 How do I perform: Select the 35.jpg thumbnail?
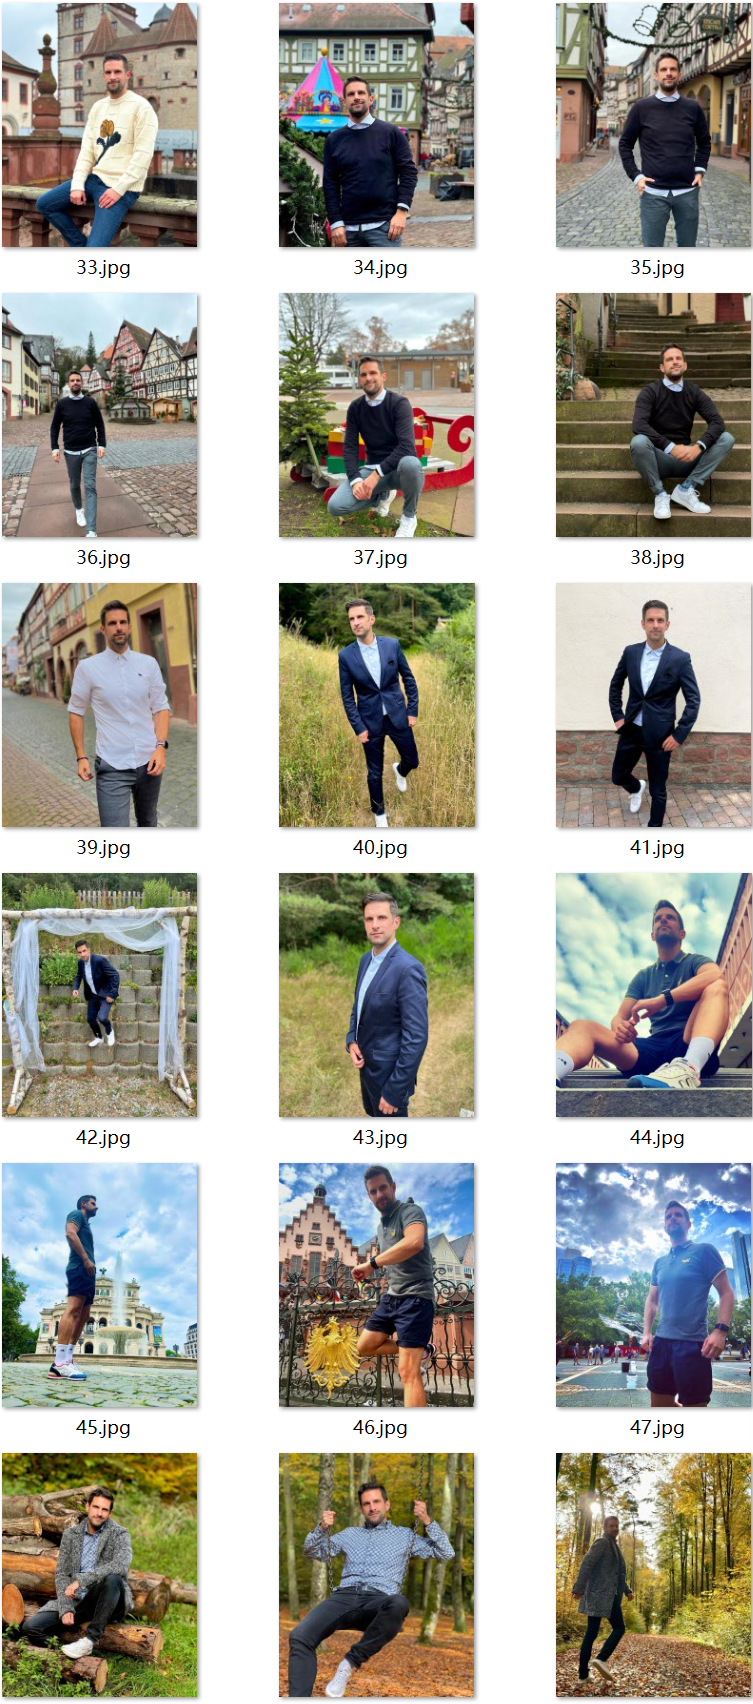pyautogui.click(x=654, y=125)
